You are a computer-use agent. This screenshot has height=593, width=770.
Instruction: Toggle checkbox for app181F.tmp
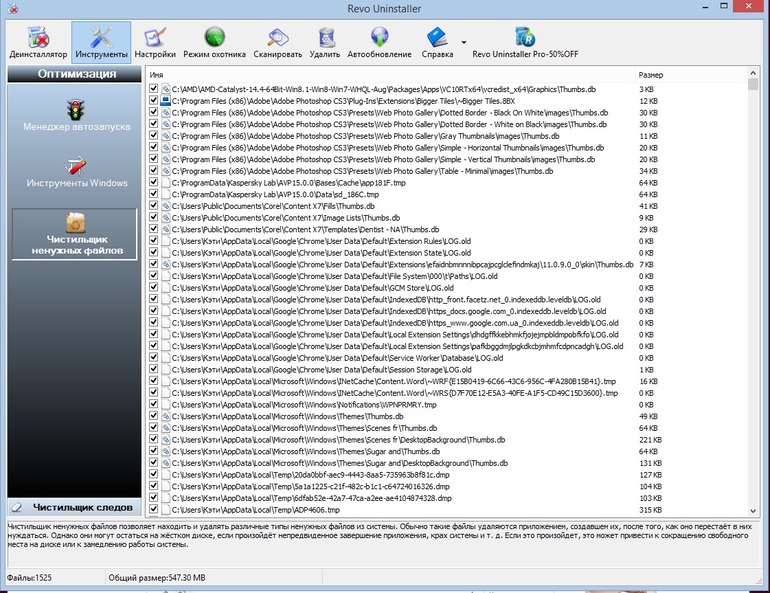pyautogui.click(x=154, y=182)
